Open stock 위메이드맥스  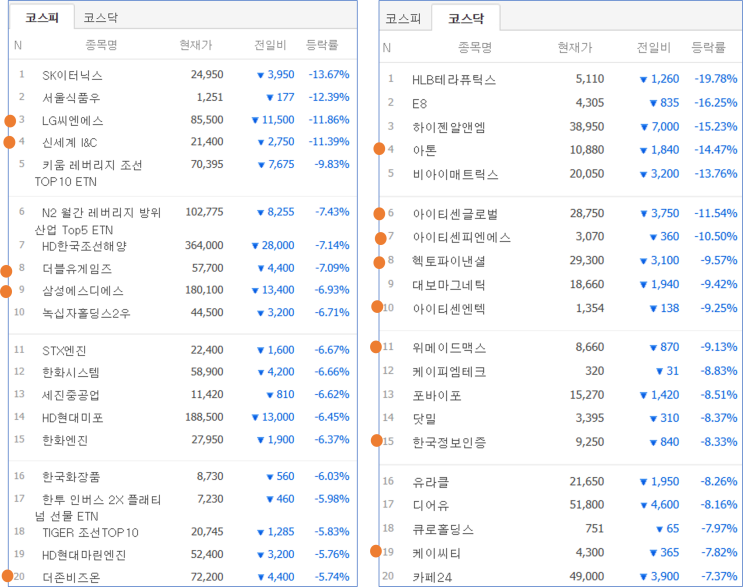click(x=449, y=348)
